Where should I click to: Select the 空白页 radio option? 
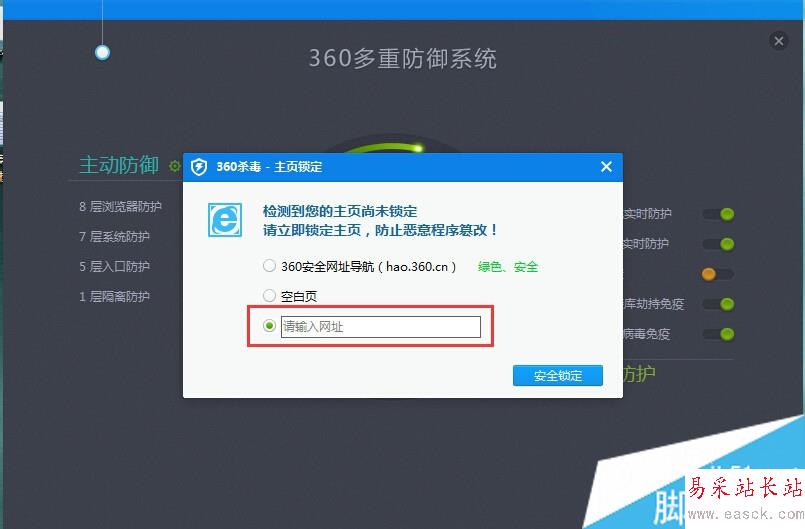270,295
